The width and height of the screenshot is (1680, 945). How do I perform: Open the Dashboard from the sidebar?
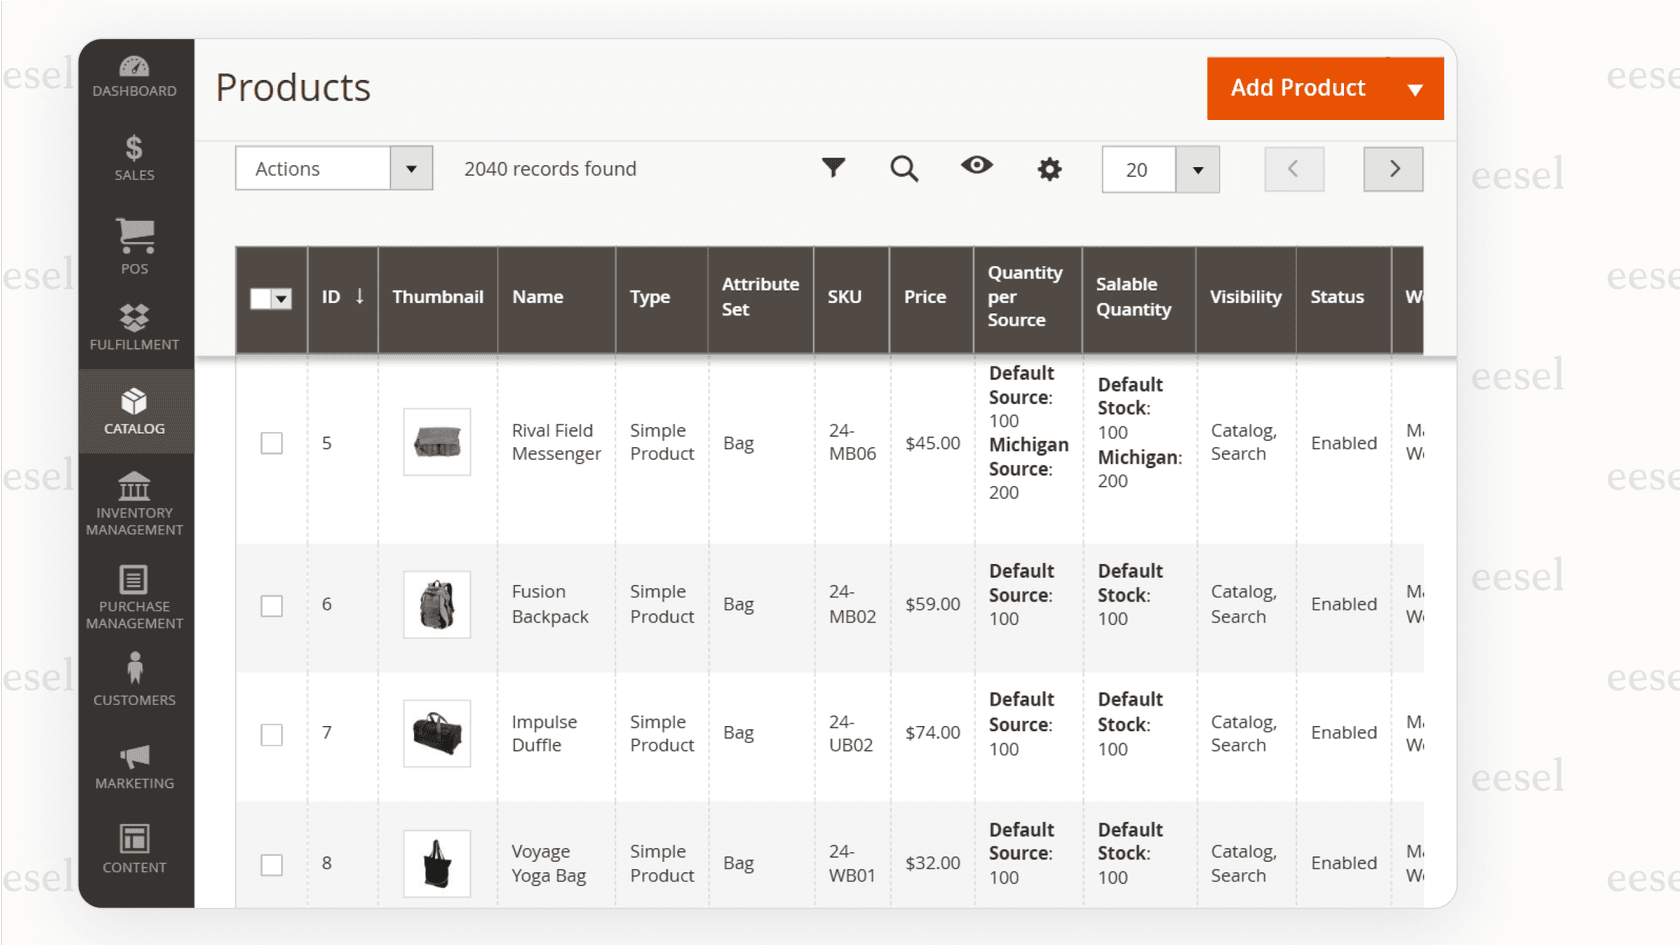135,75
